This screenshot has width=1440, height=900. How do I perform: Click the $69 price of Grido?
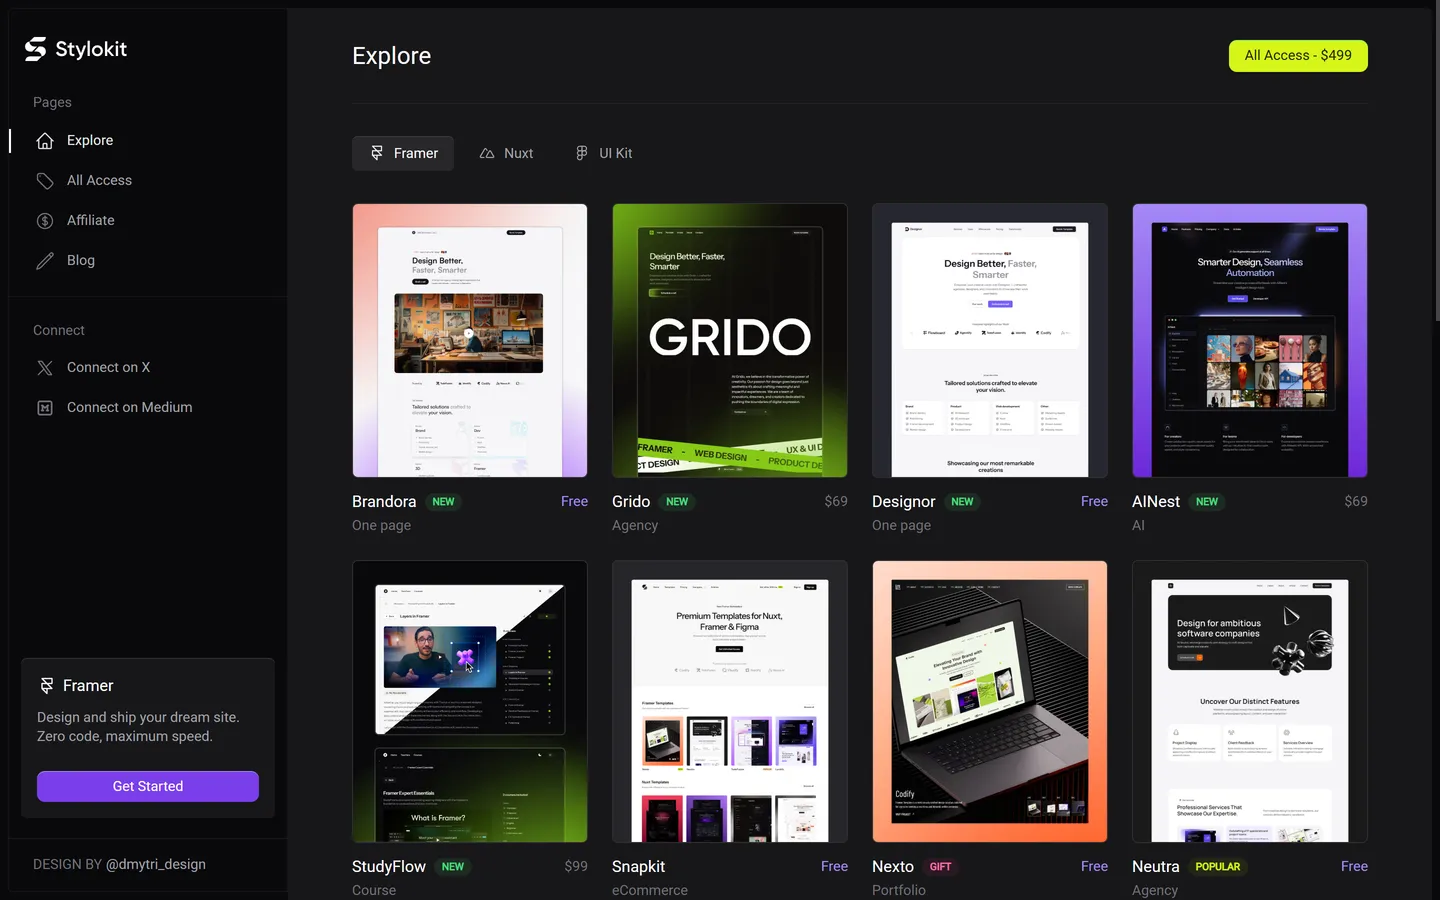point(836,502)
